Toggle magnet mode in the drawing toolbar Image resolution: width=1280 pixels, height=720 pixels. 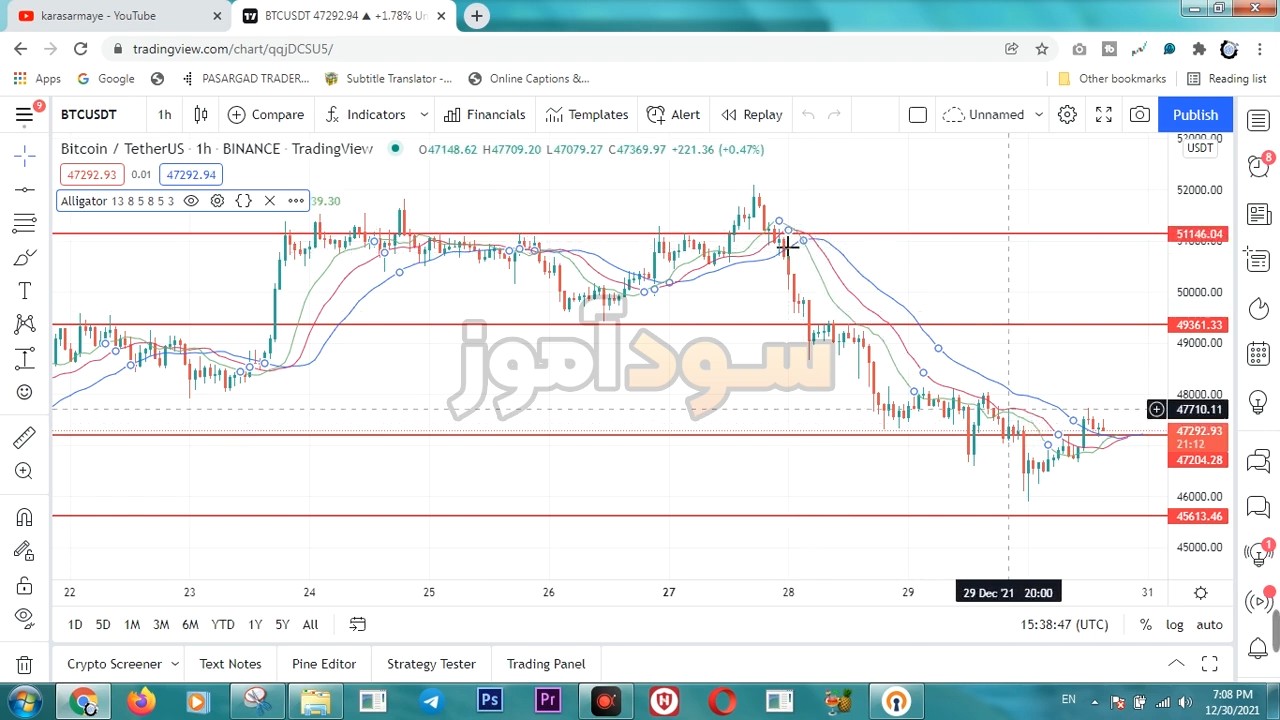[25, 517]
